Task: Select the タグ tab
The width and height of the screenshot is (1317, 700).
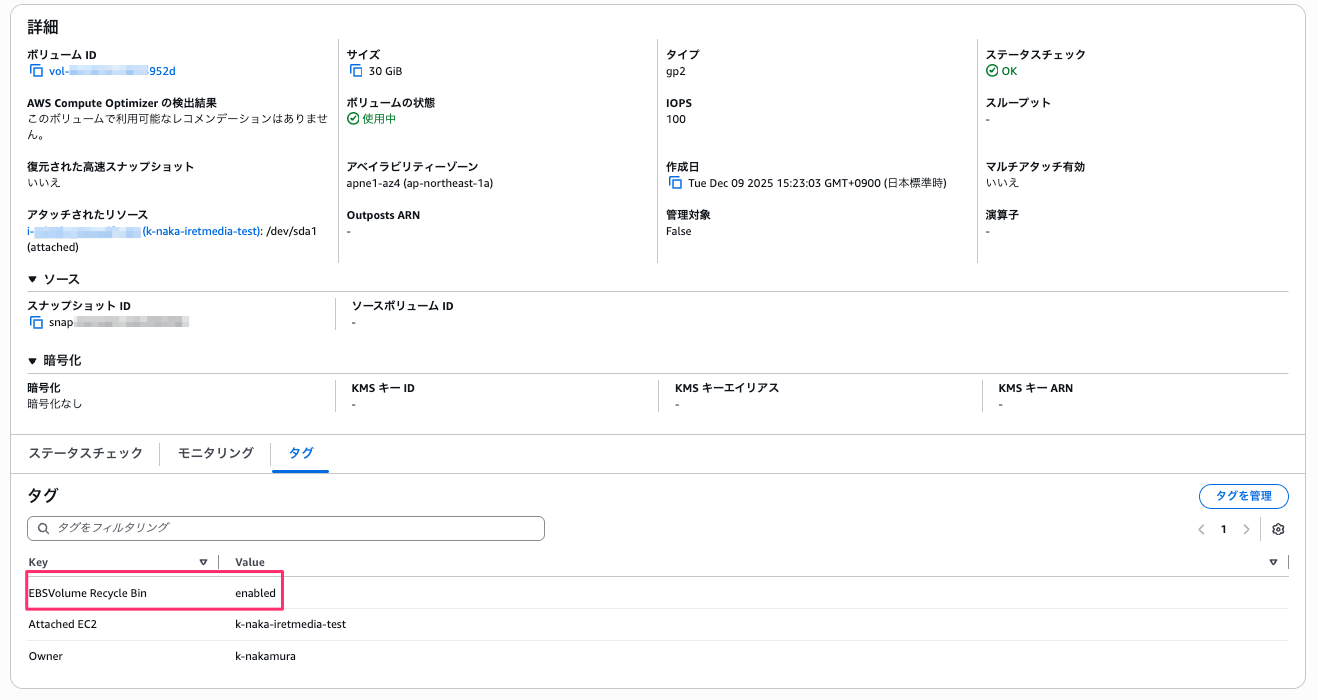Action: [301, 453]
